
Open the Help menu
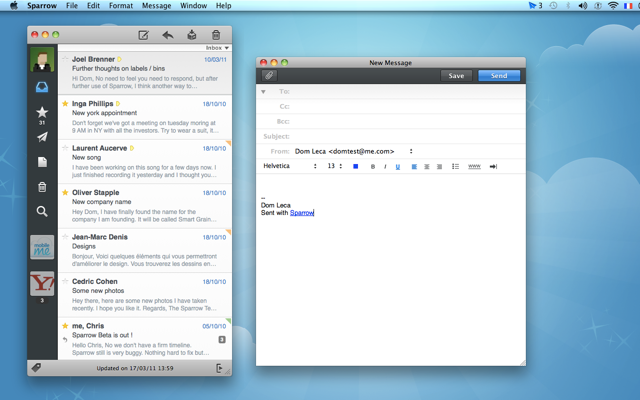pyautogui.click(x=223, y=6)
